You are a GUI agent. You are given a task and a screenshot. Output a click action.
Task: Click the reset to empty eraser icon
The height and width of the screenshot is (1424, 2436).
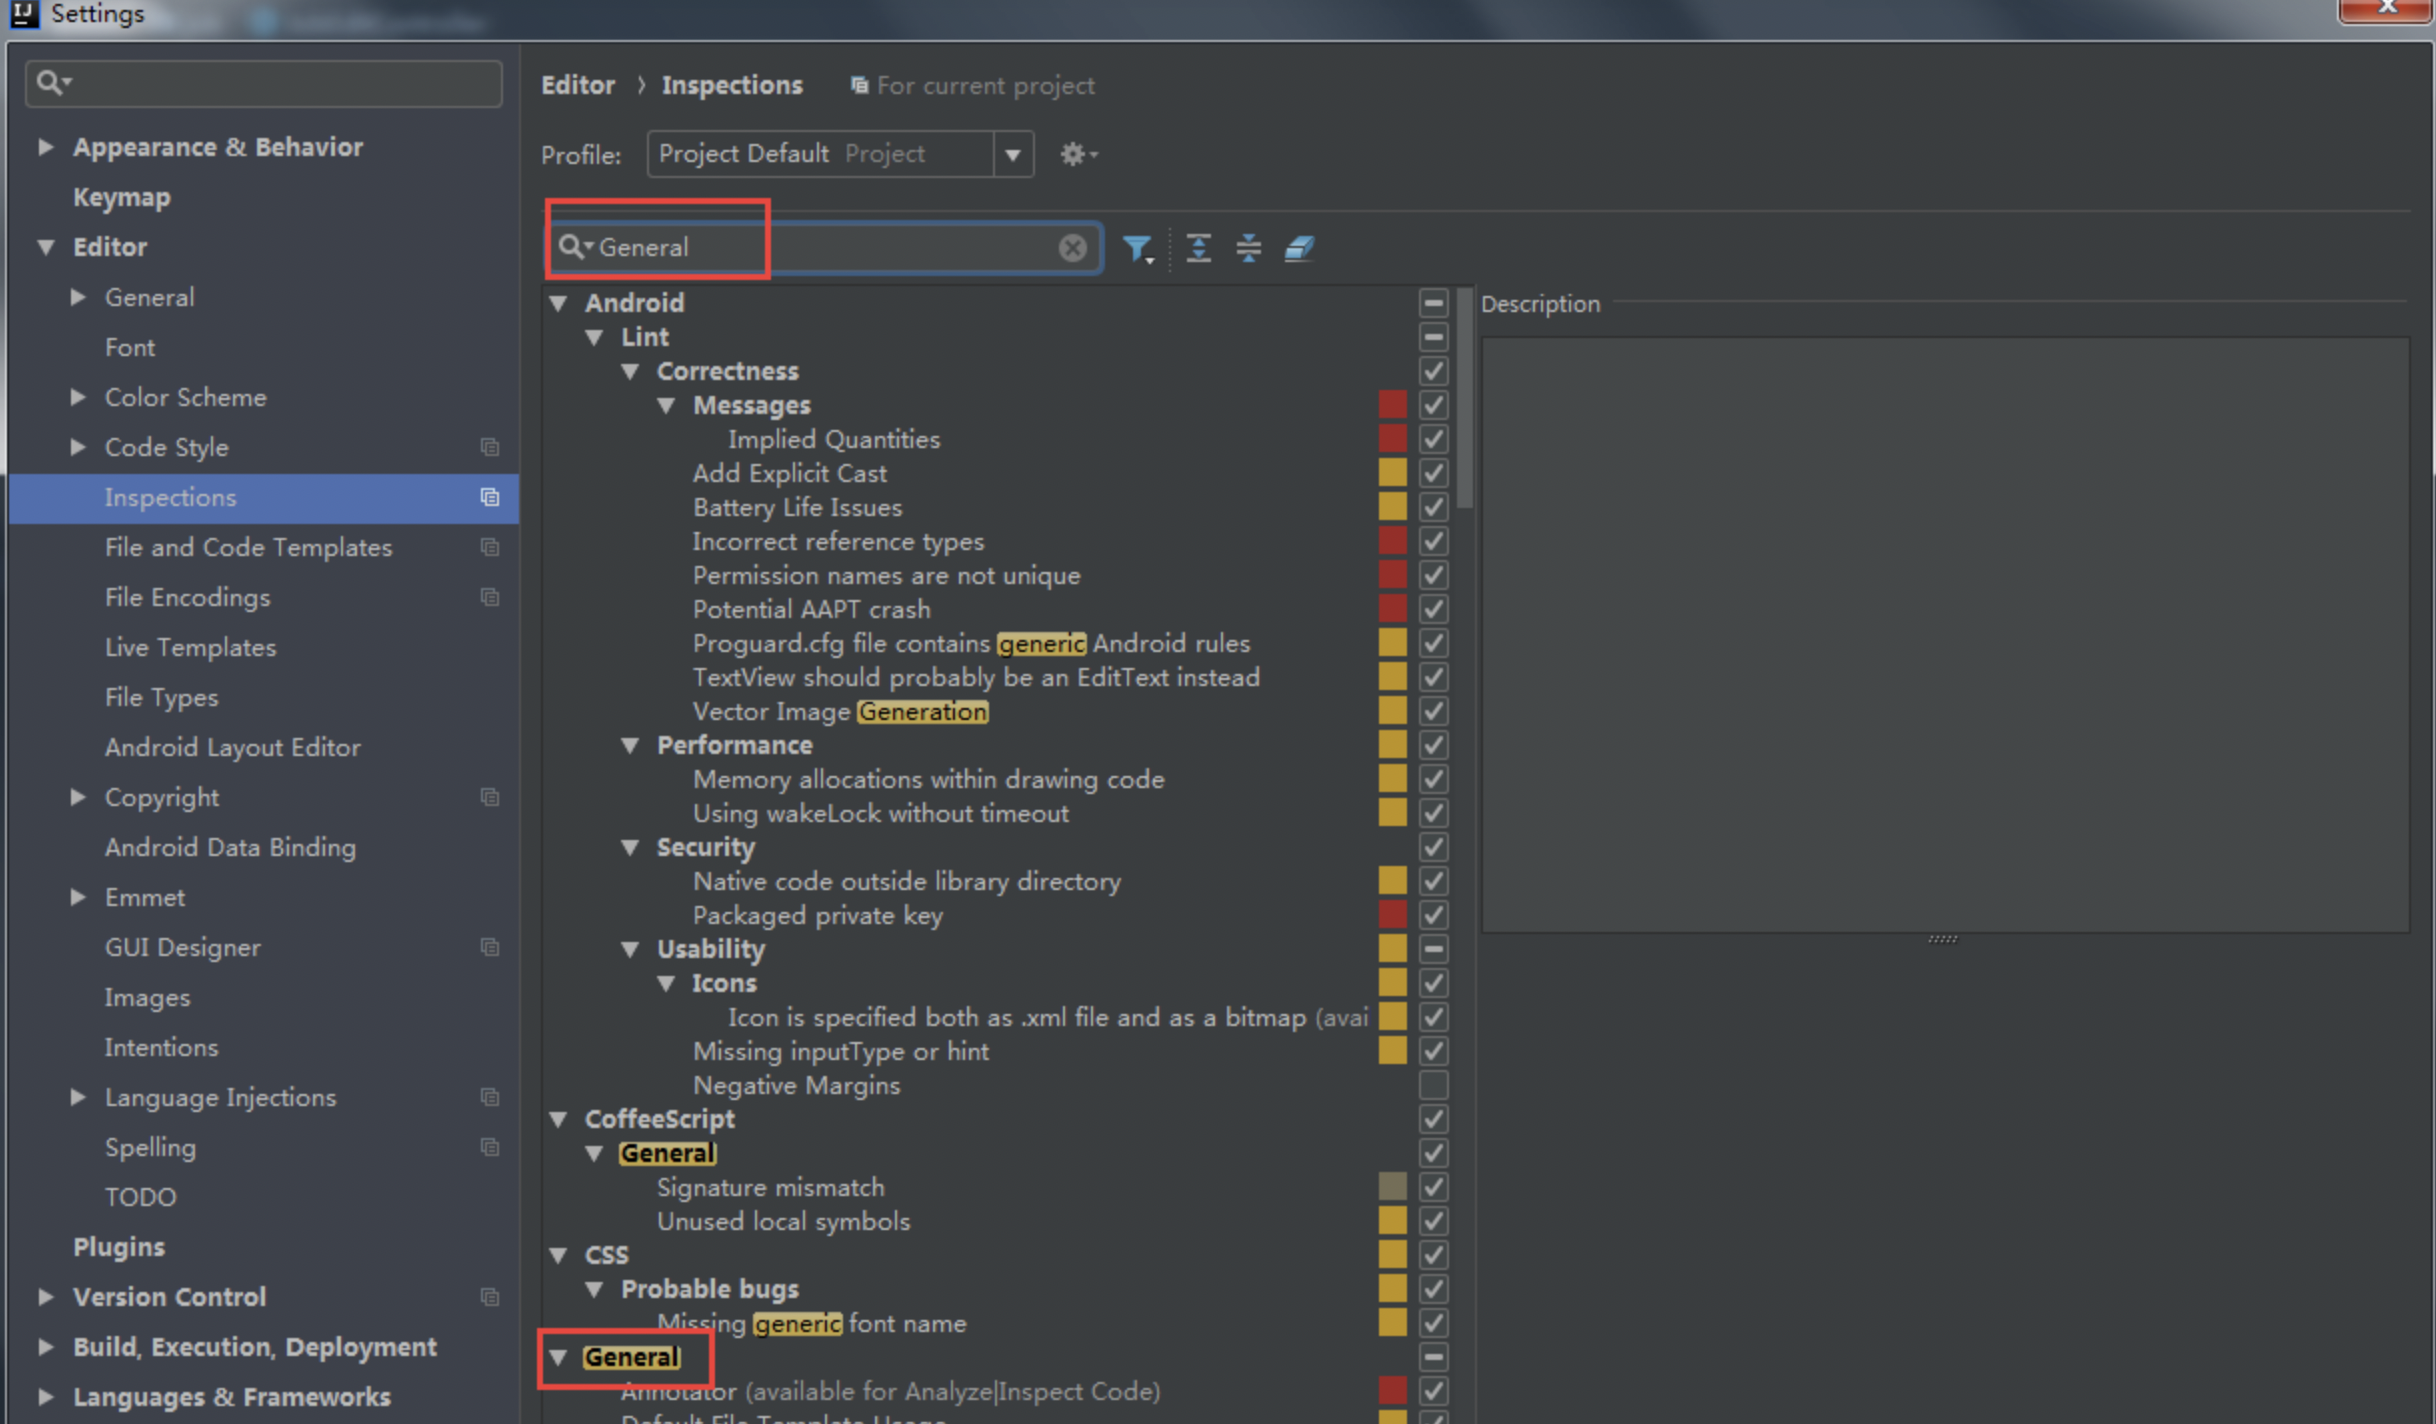(x=1298, y=248)
